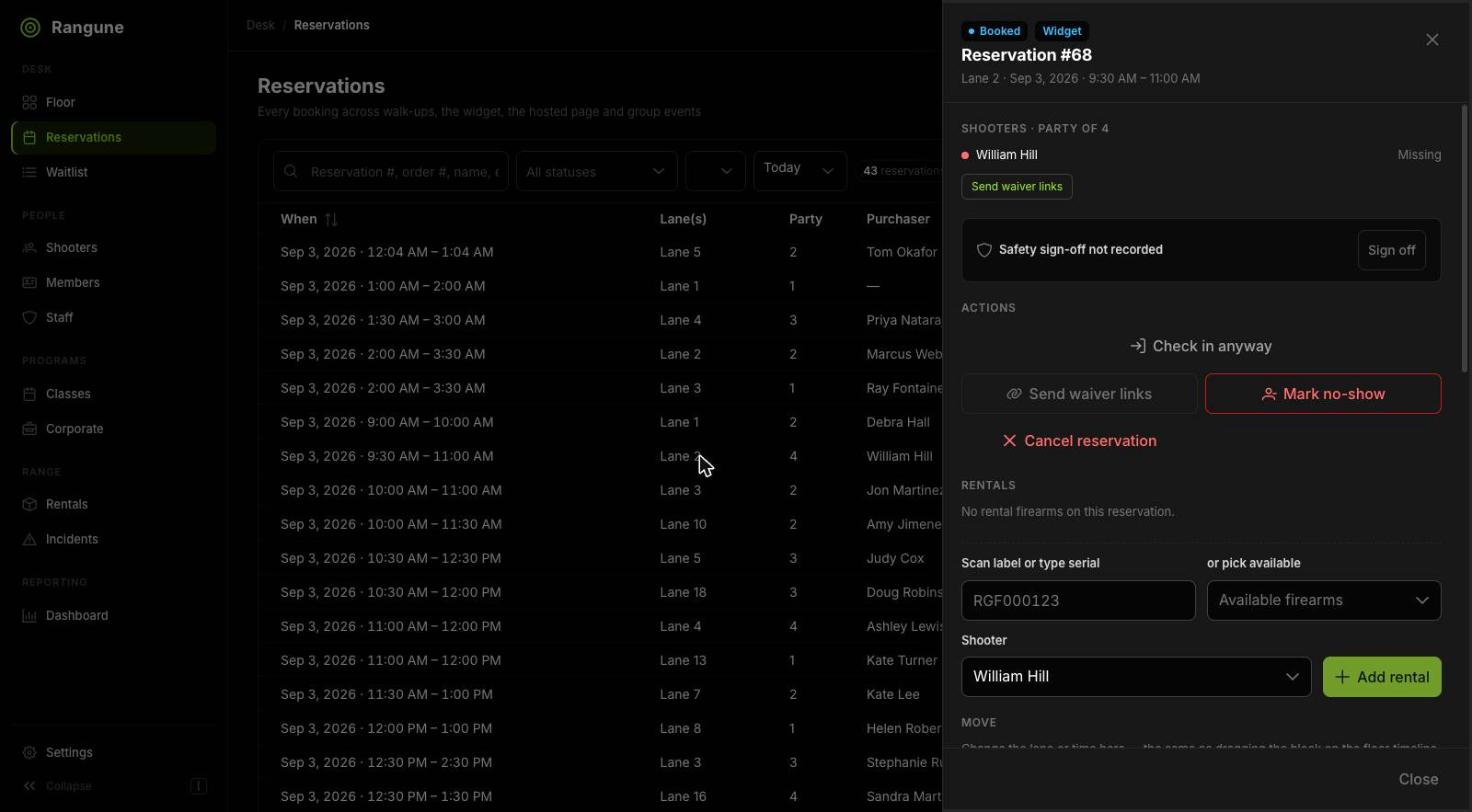
Task: Focus the Scan label or serial field
Action: point(1078,601)
